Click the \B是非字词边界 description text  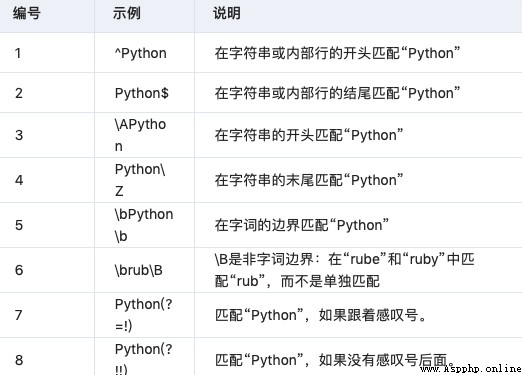coord(345,270)
